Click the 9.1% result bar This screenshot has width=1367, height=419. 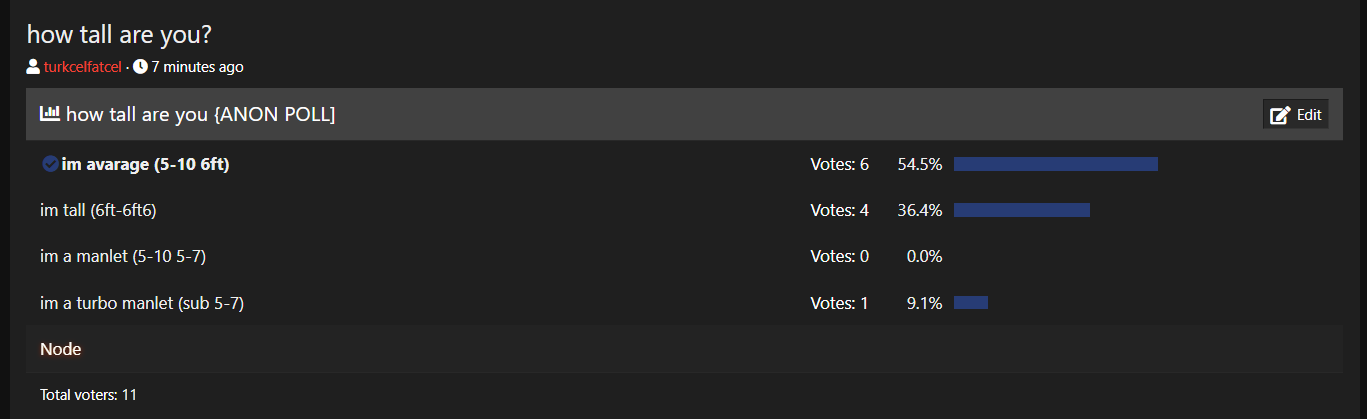coord(970,302)
